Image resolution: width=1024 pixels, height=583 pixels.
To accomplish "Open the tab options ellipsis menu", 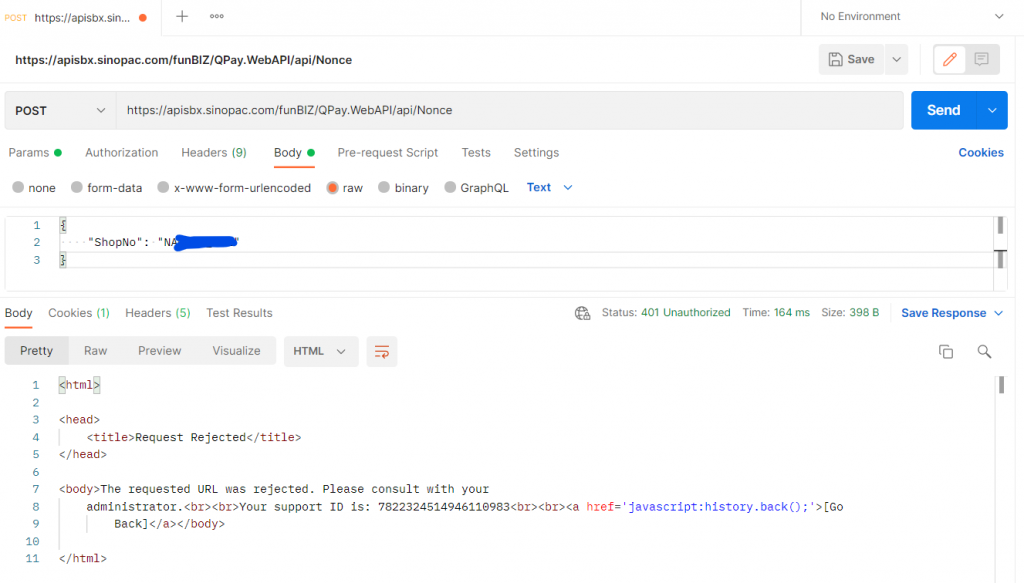I will pyautogui.click(x=217, y=16).
